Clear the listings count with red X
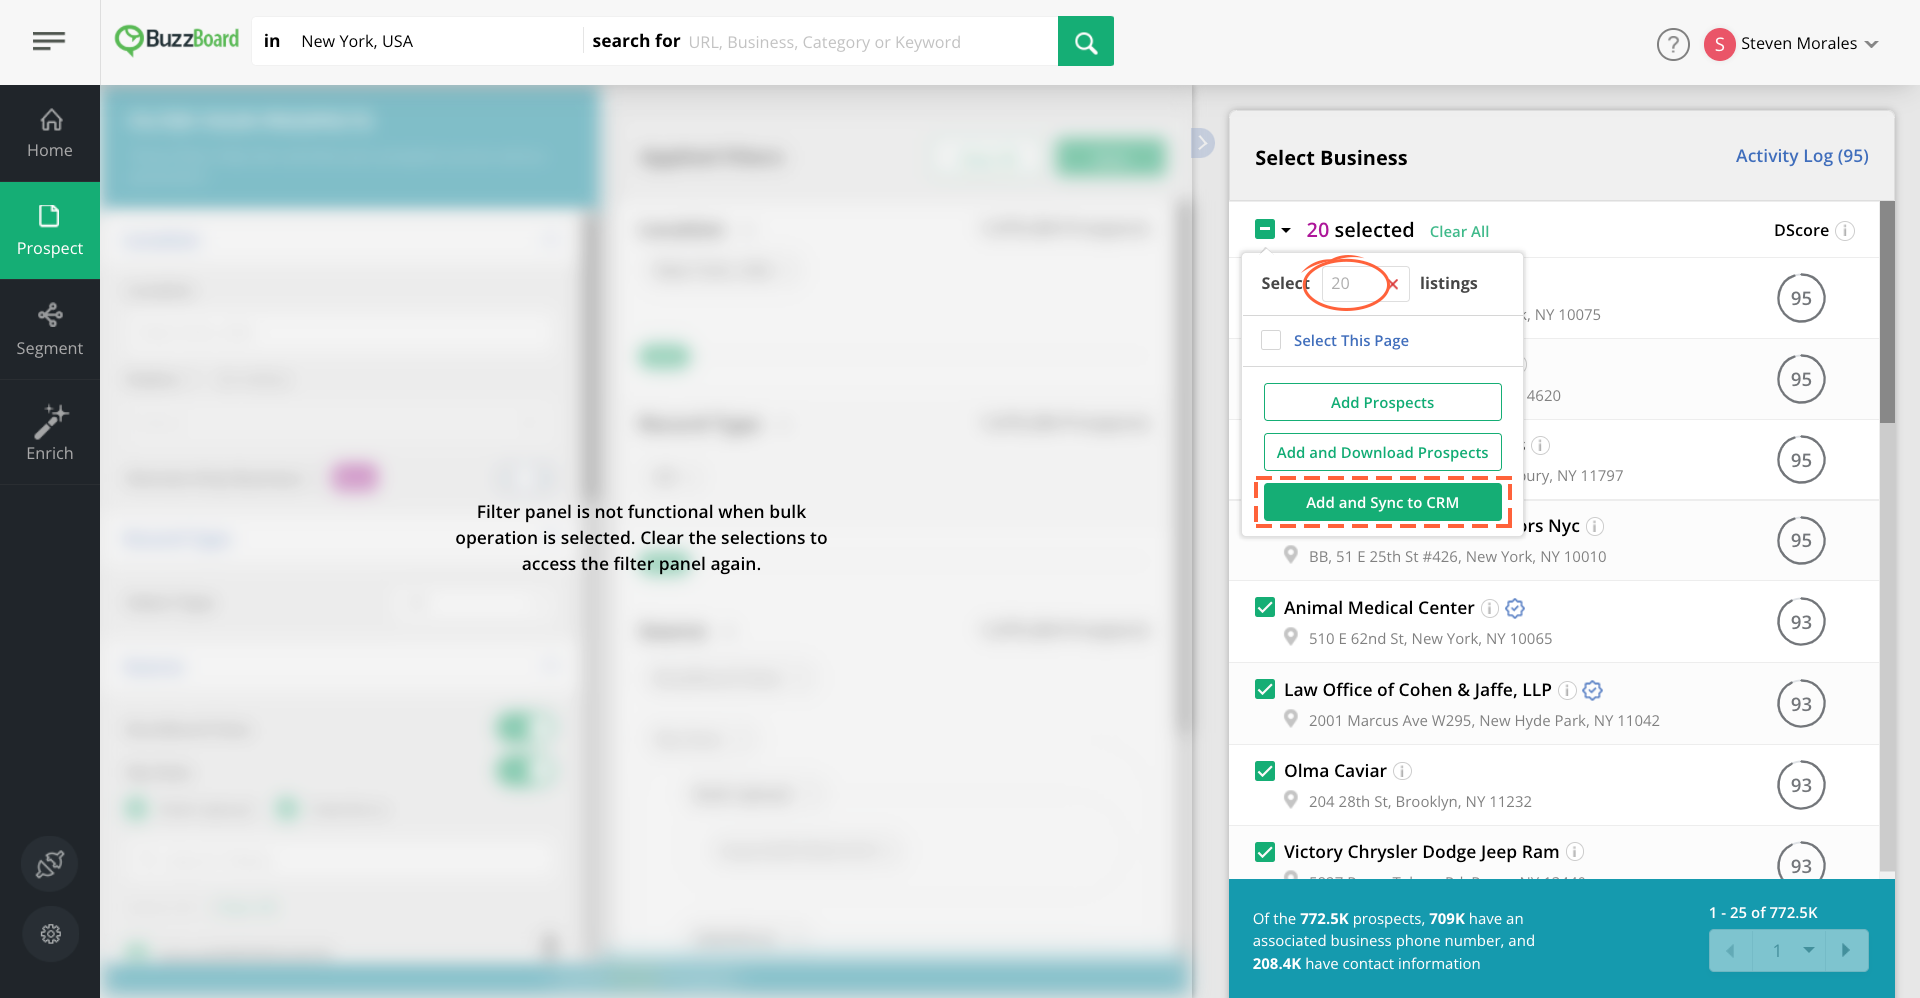Image resolution: width=1920 pixels, height=998 pixels. click(1393, 284)
